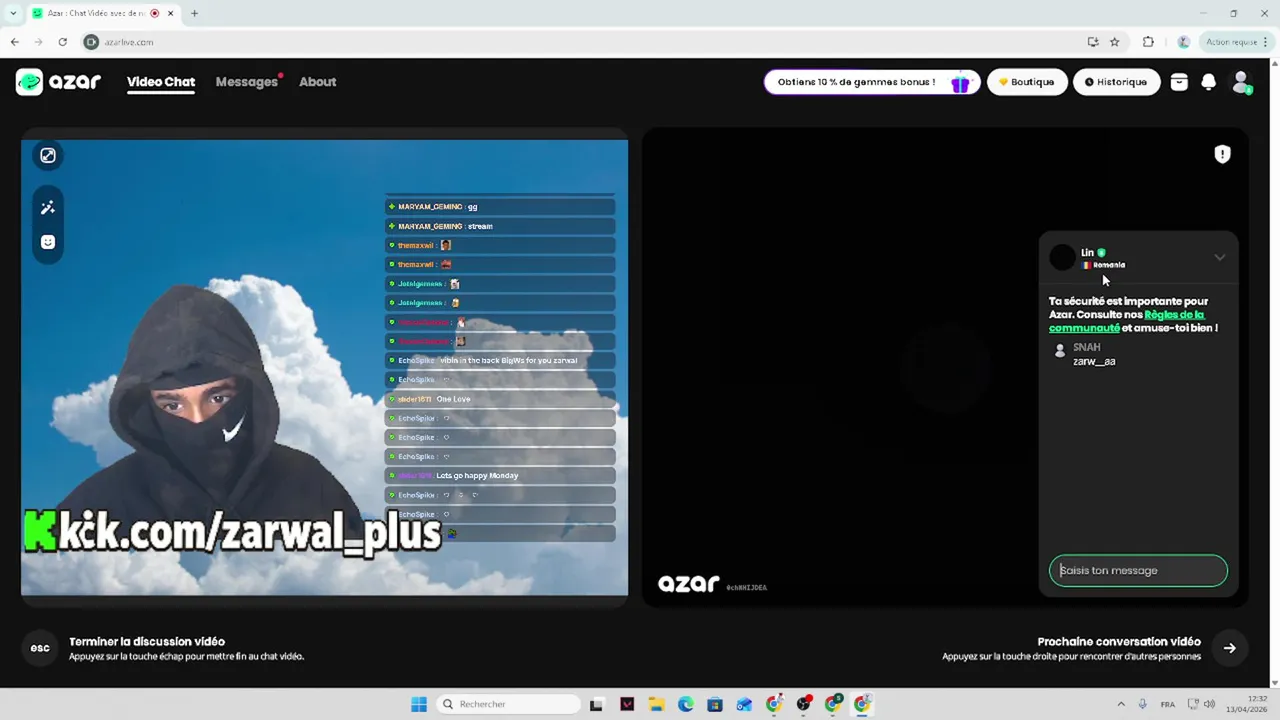Image resolution: width=1280 pixels, height=720 pixels.
Task: View site information icon
Action: (91, 42)
